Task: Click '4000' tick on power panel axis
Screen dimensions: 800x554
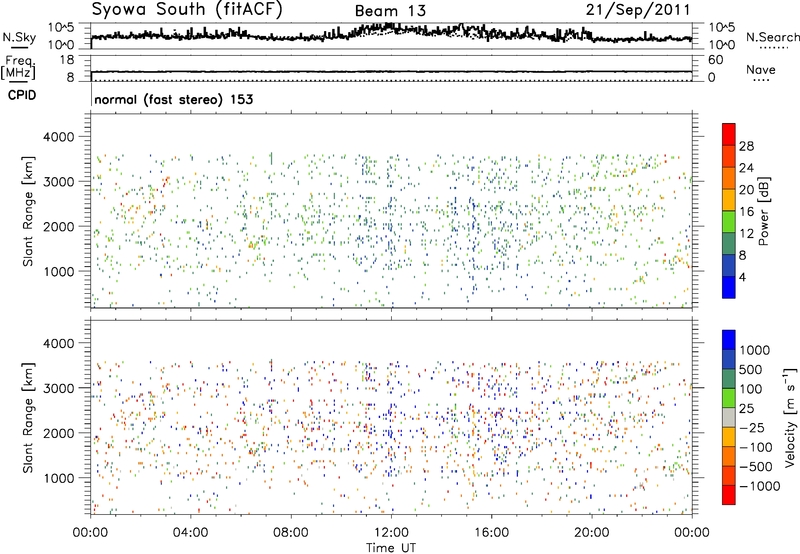Action: (x=58, y=137)
